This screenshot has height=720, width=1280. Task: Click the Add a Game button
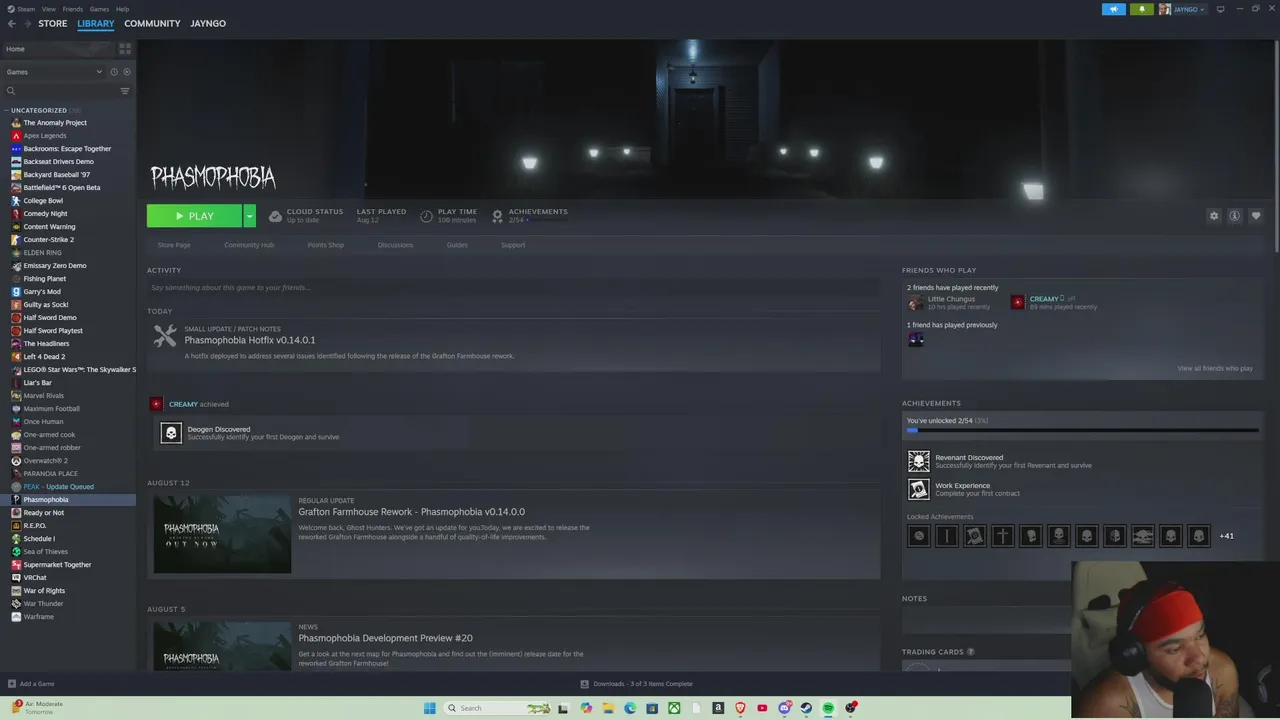[x=31, y=684]
